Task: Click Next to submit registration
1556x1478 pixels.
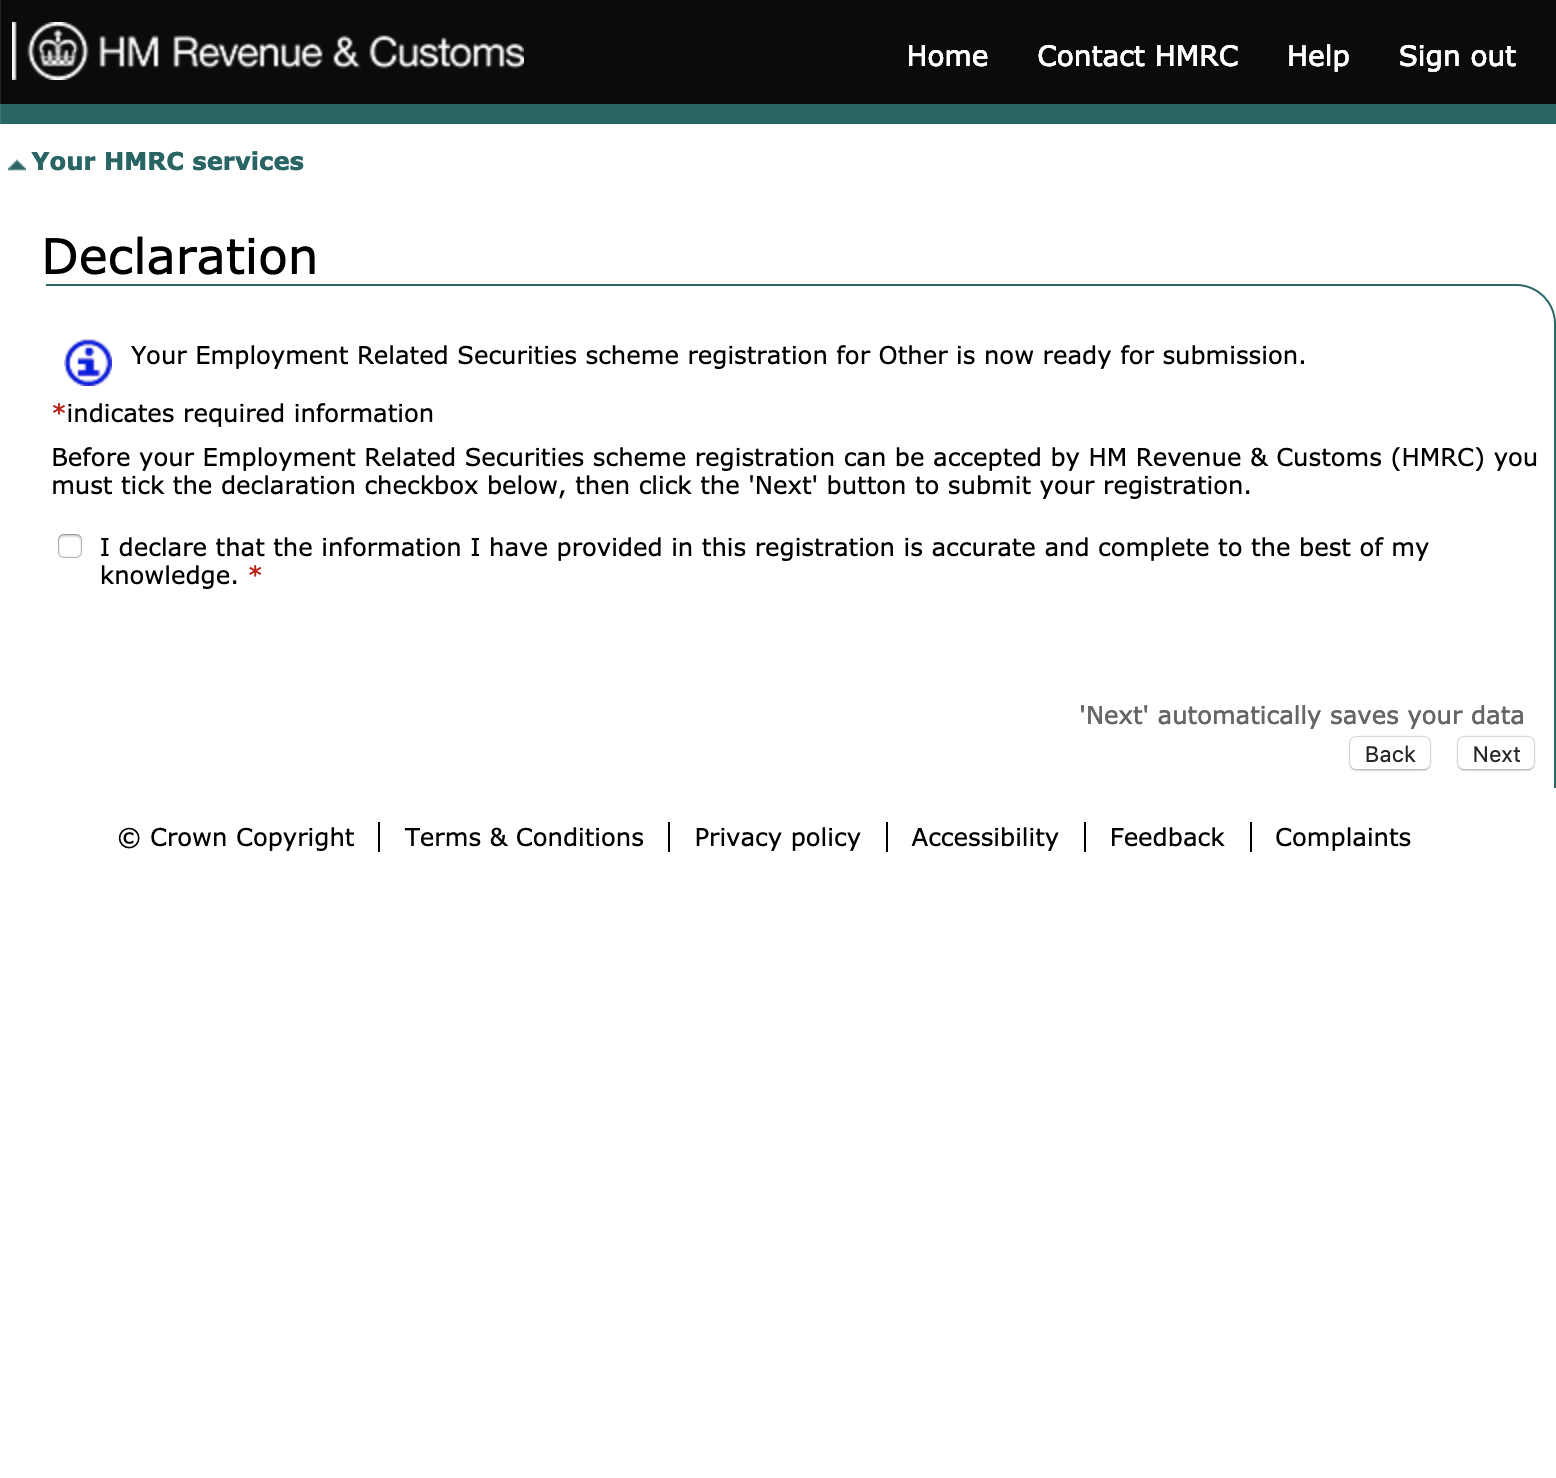Action: click(1496, 754)
